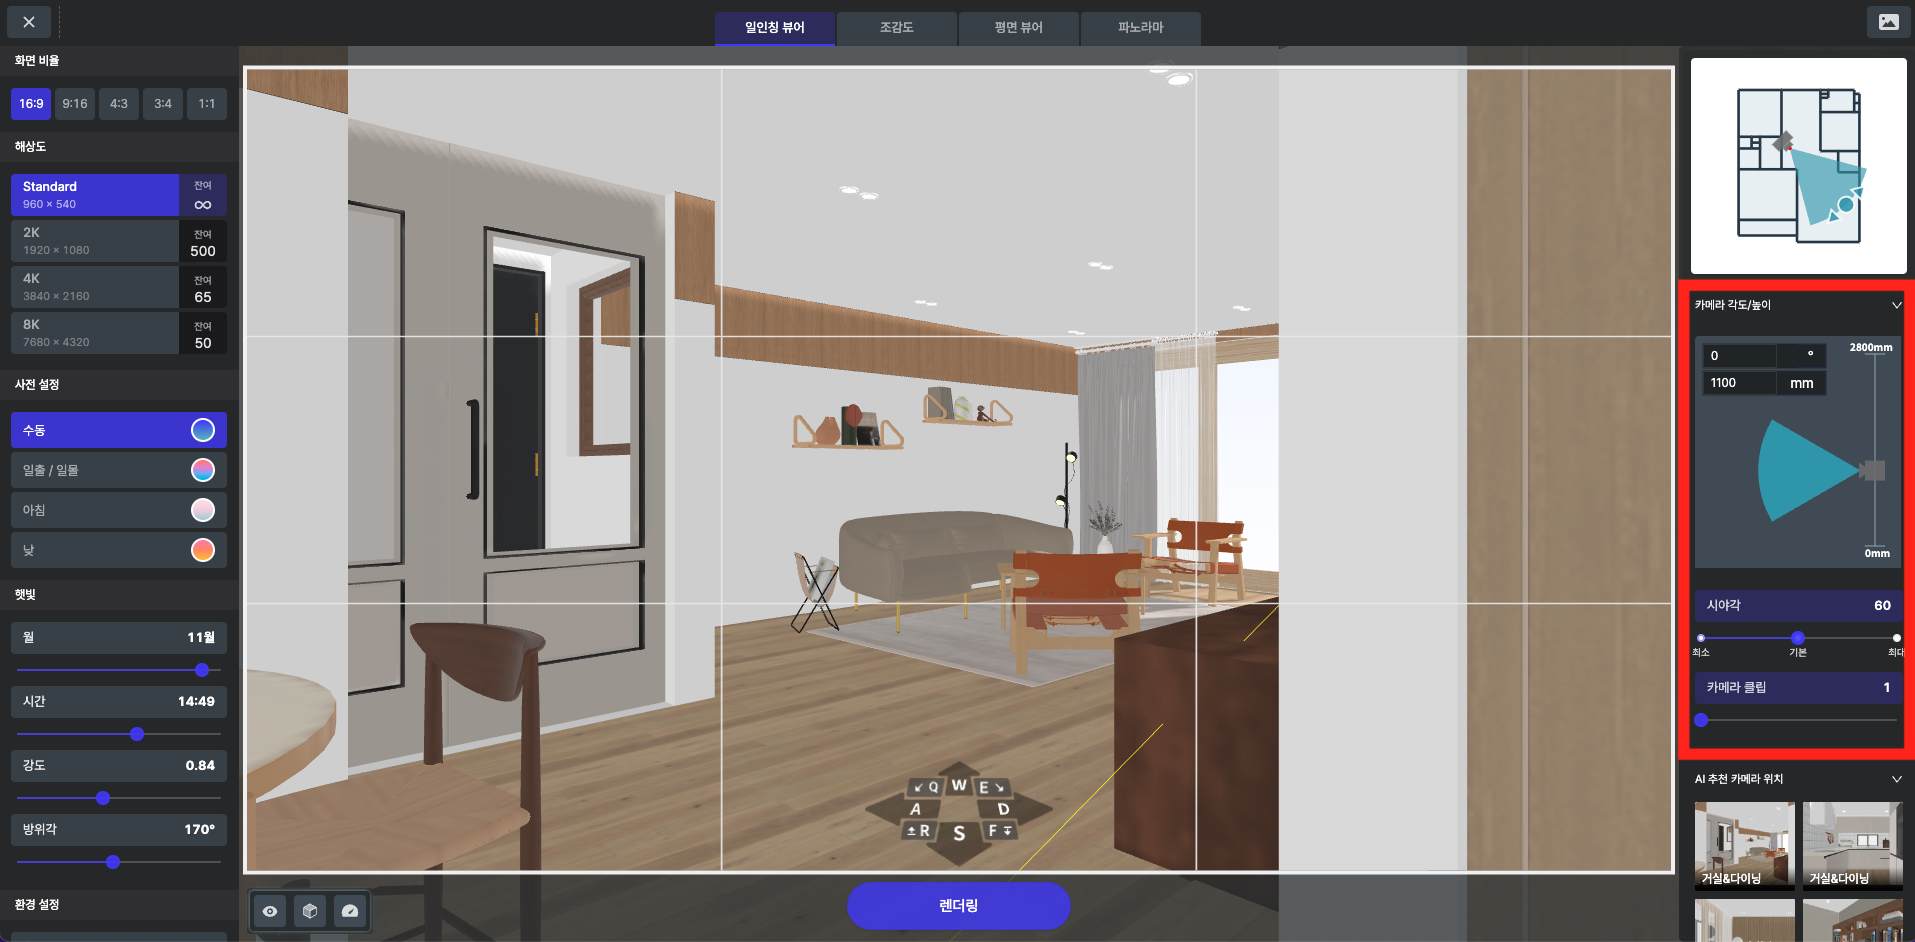Click the 카메라 클립 value 1 field

tap(1799, 687)
